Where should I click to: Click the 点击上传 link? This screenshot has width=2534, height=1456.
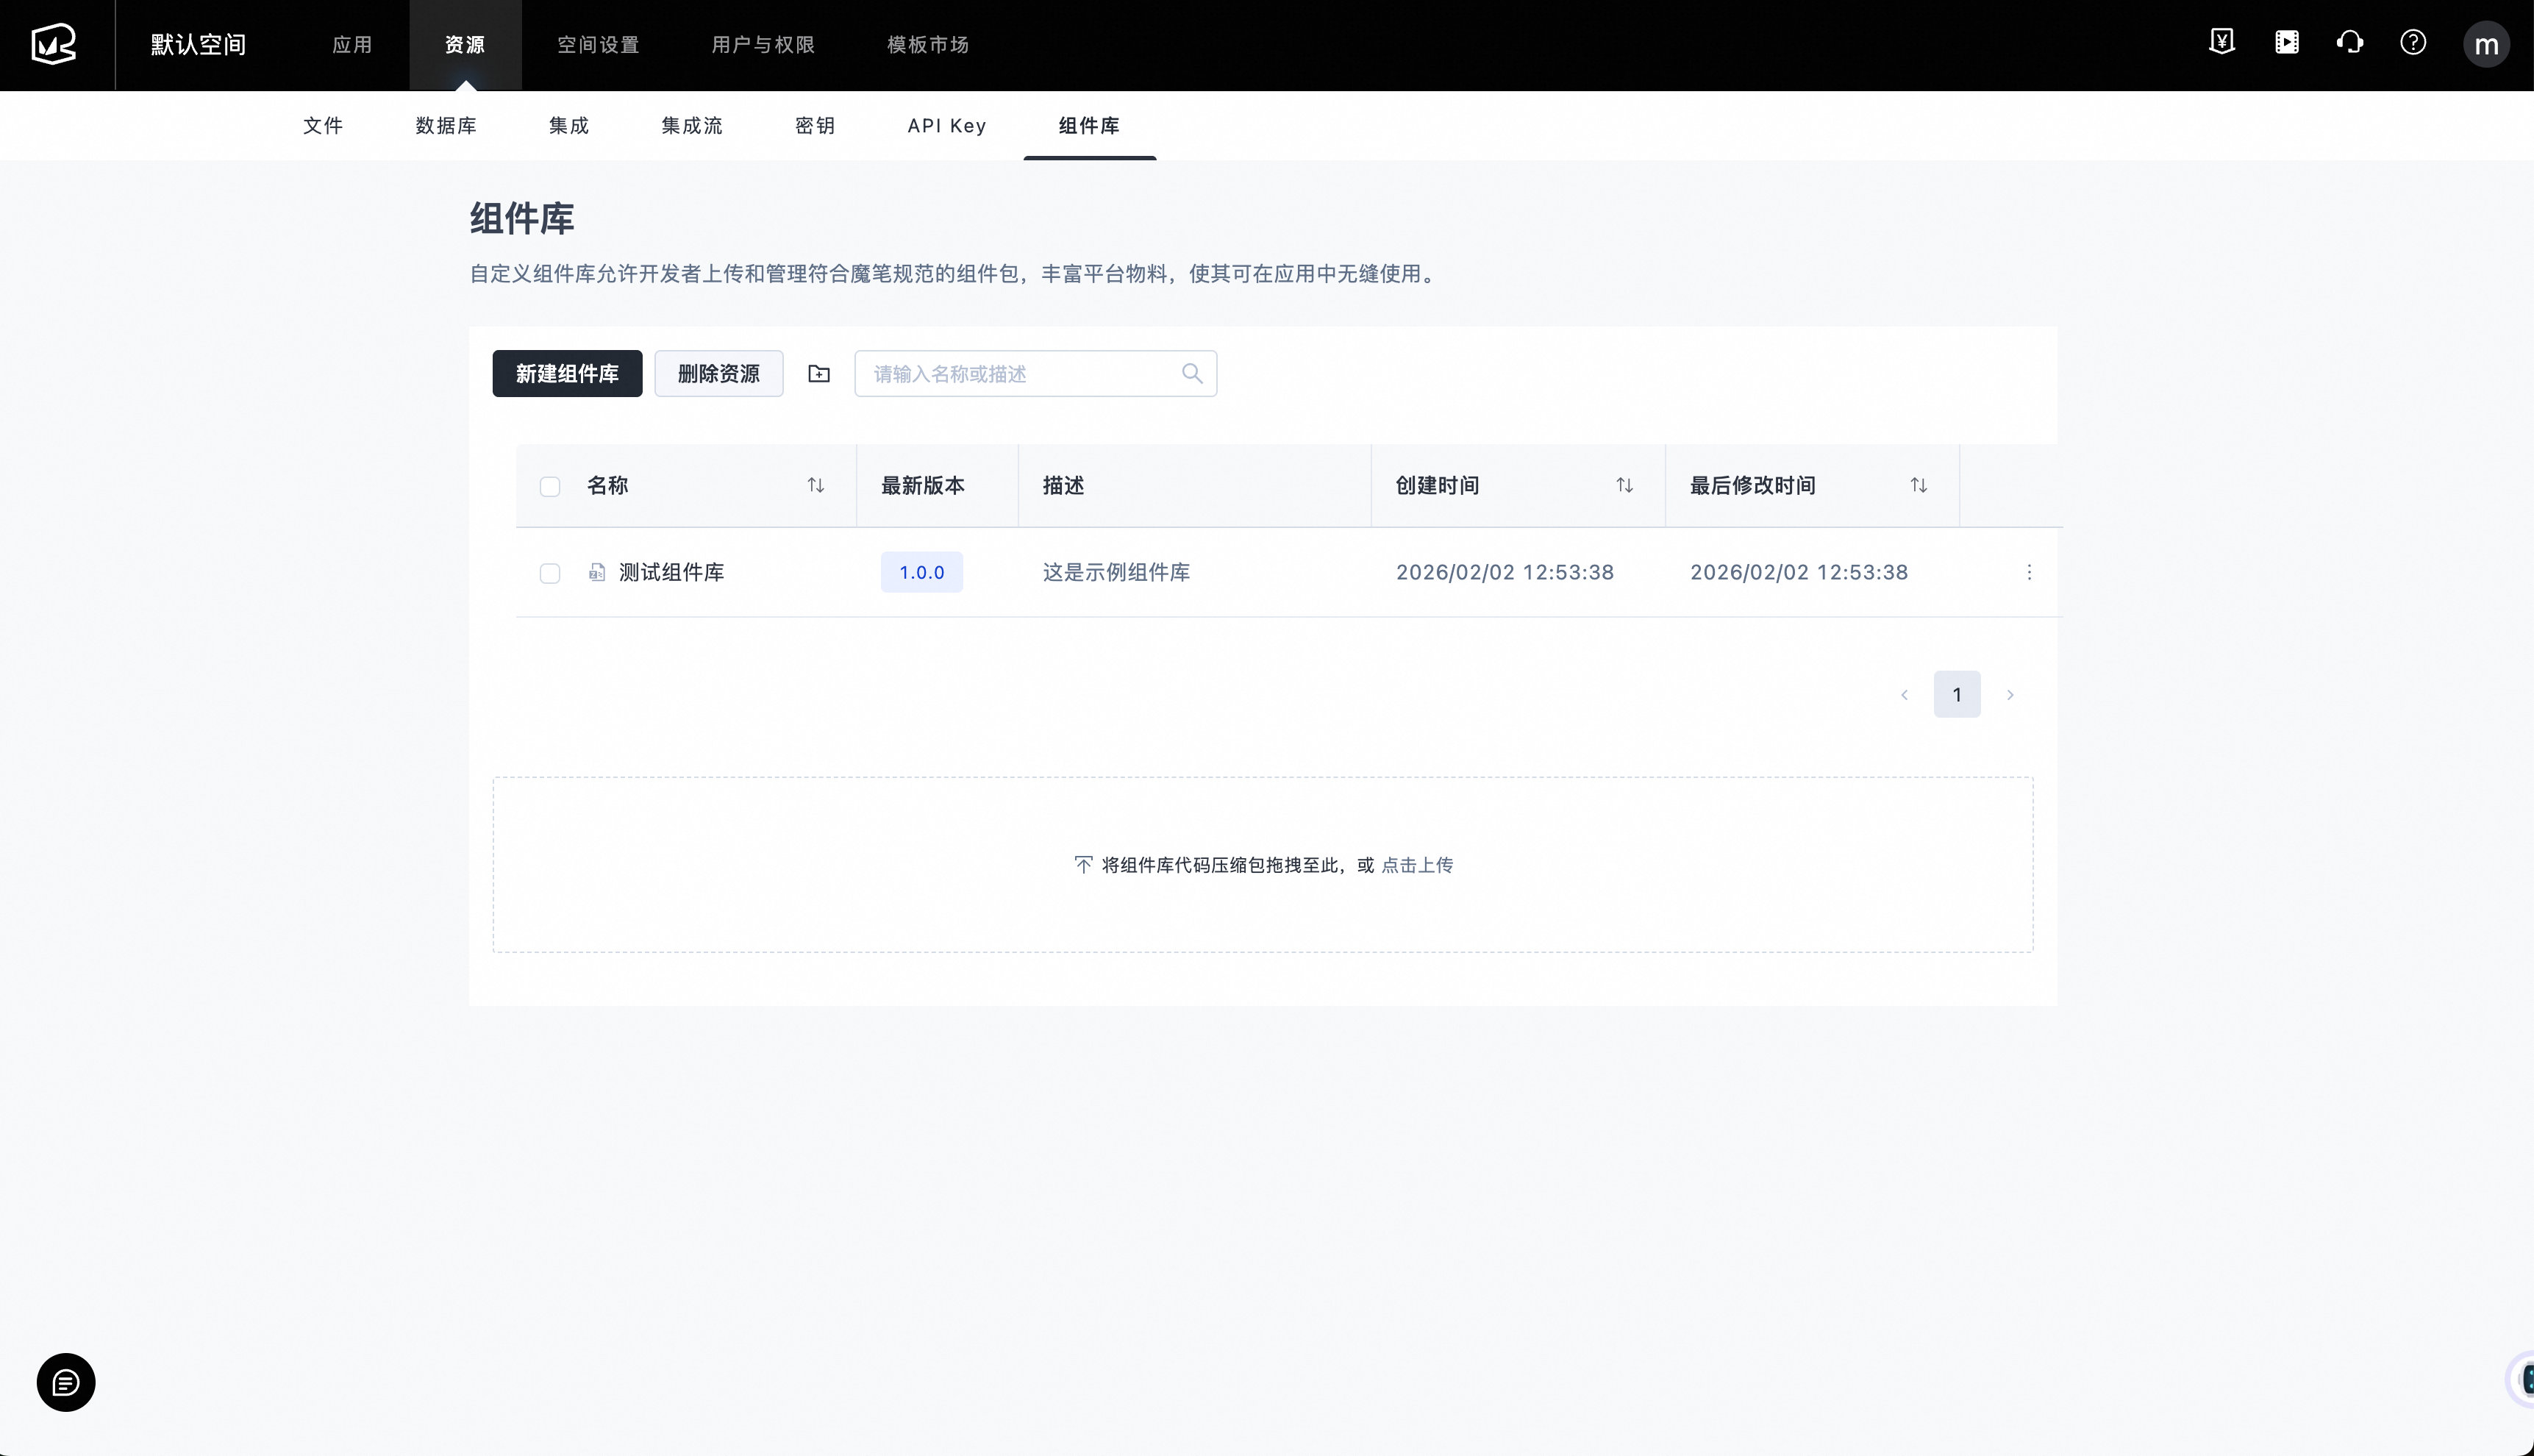point(1417,865)
